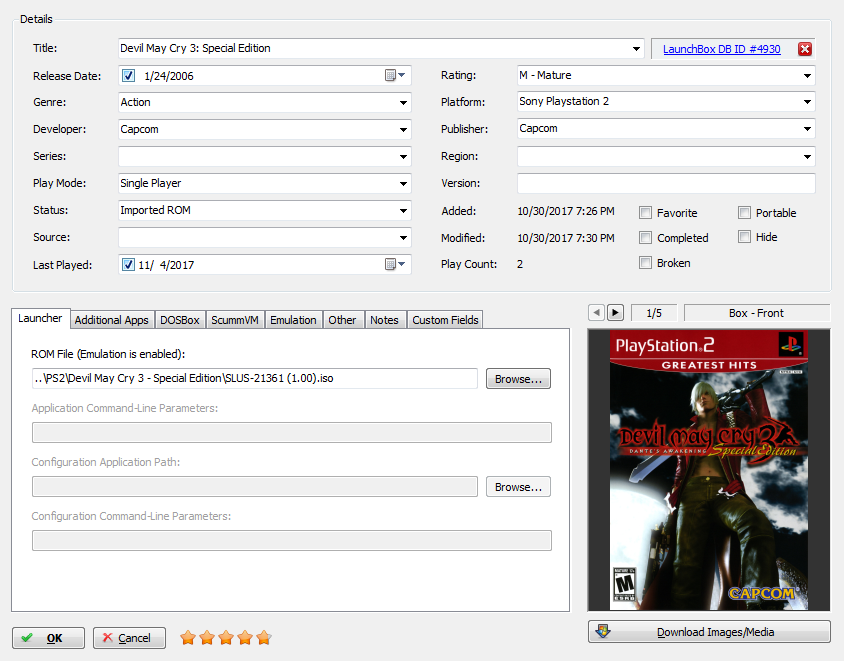Image resolution: width=844 pixels, height=661 pixels.
Task: Expand the Play Mode dropdown
Action: coord(403,184)
